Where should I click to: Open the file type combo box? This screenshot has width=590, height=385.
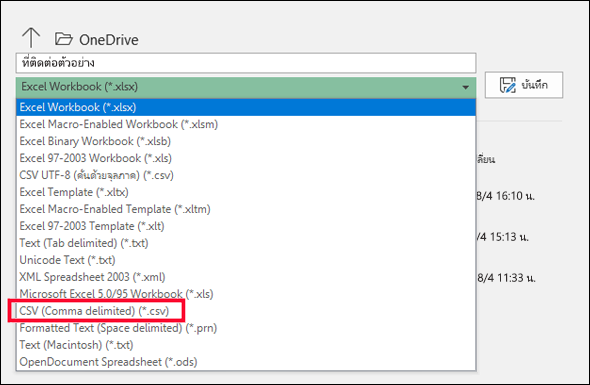pyautogui.click(x=246, y=87)
